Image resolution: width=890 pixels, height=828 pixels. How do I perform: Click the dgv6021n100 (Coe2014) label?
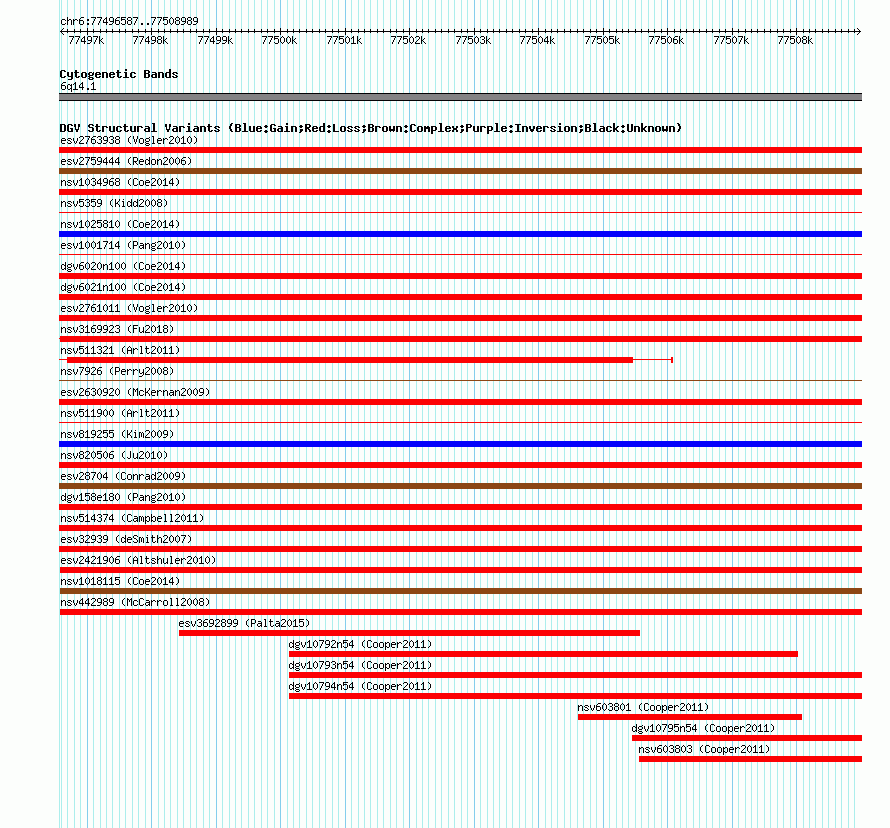tap(123, 287)
